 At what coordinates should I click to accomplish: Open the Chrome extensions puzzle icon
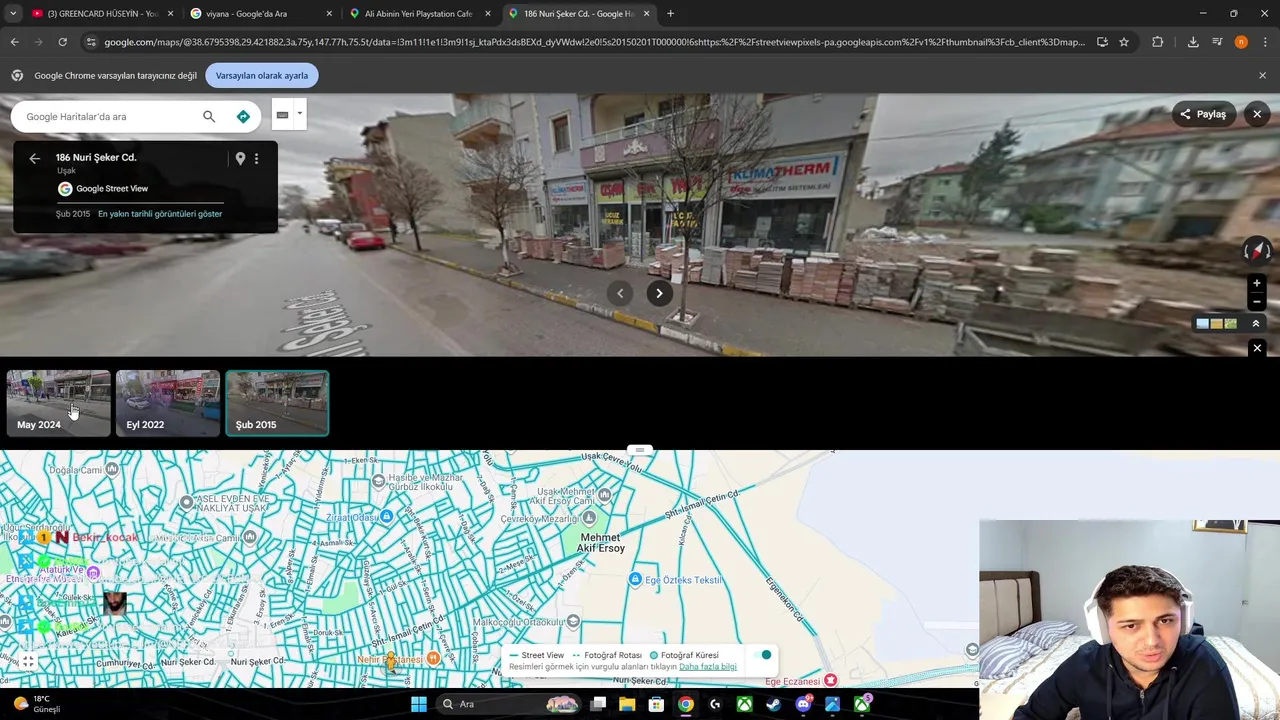[1157, 42]
